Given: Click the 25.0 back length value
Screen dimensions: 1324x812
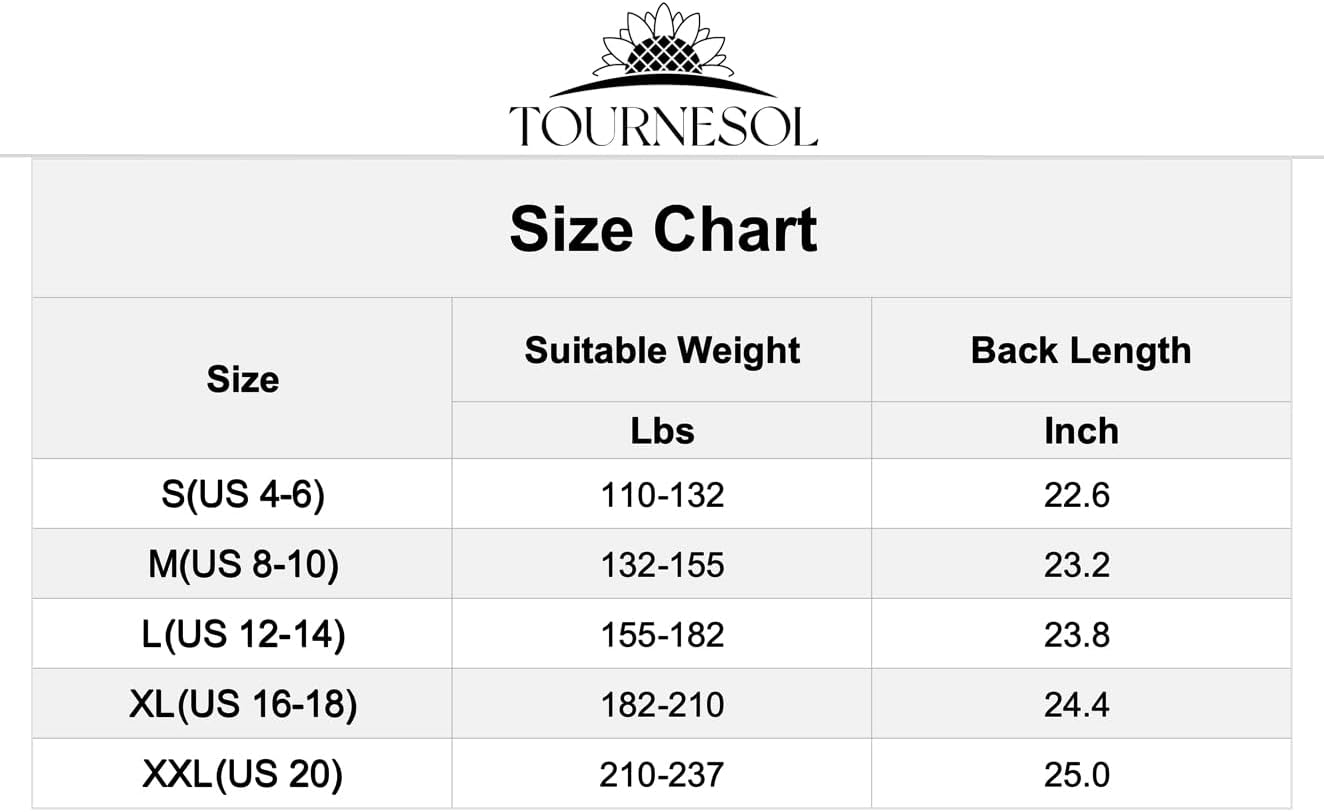Looking at the screenshot, I should click(x=1077, y=775).
